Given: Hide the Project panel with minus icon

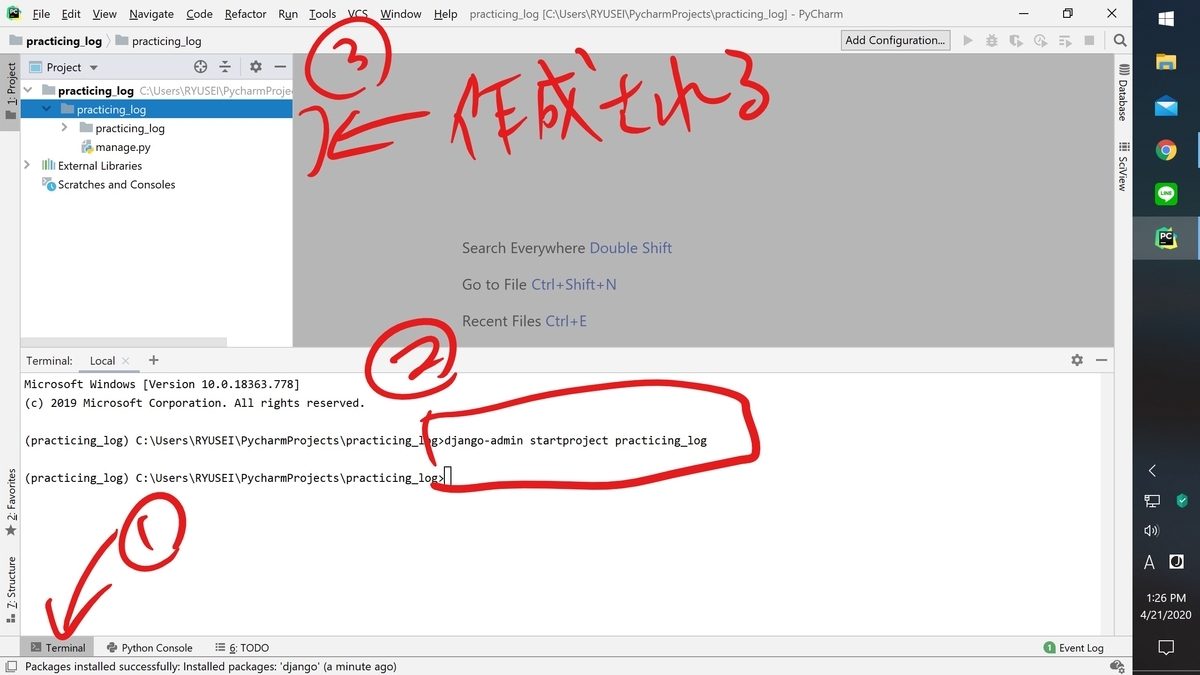Looking at the screenshot, I should click(x=280, y=67).
